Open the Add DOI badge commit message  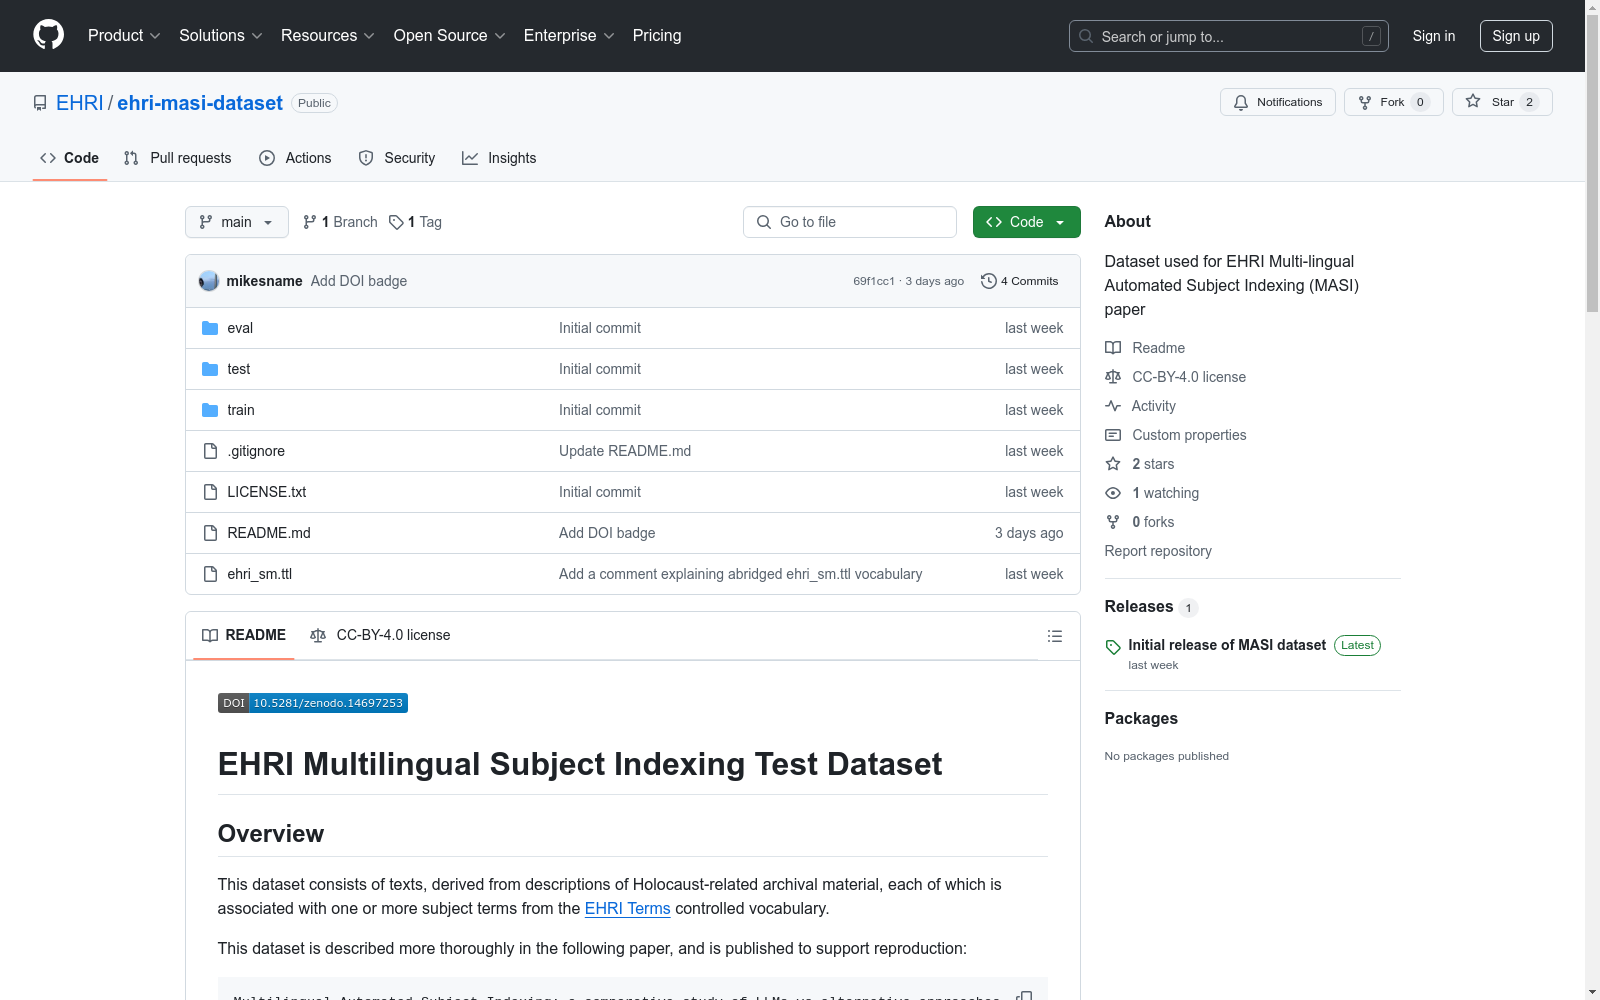(x=359, y=281)
